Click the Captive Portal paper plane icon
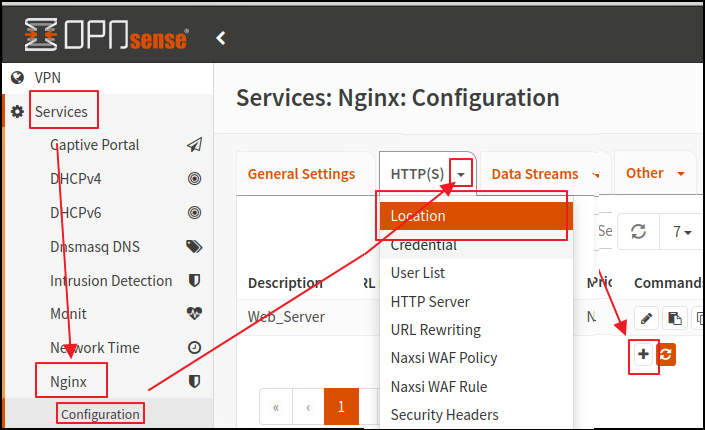The image size is (705, 430). click(x=194, y=145)
